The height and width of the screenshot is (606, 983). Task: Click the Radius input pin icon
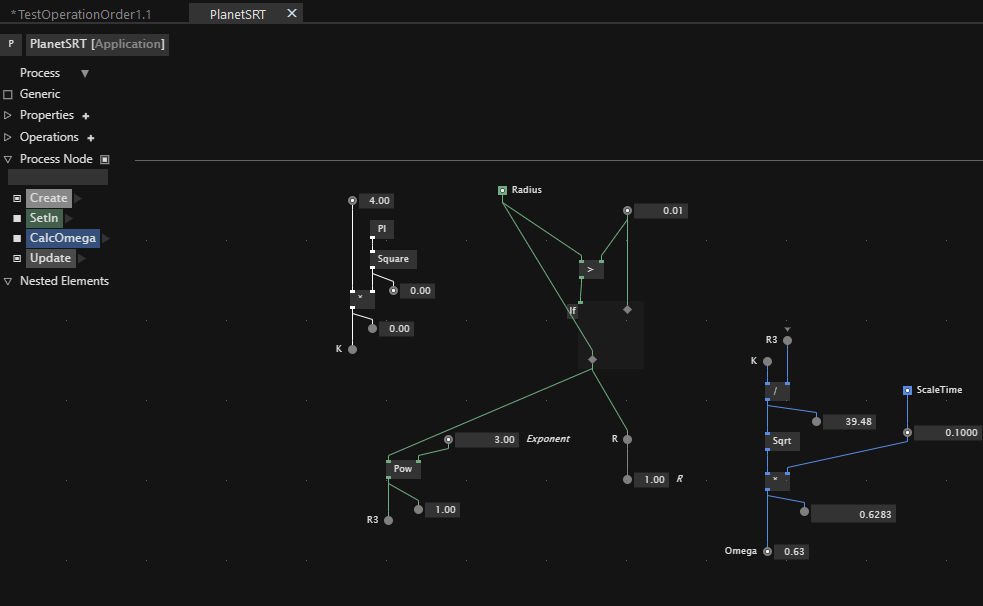point(503,190)
